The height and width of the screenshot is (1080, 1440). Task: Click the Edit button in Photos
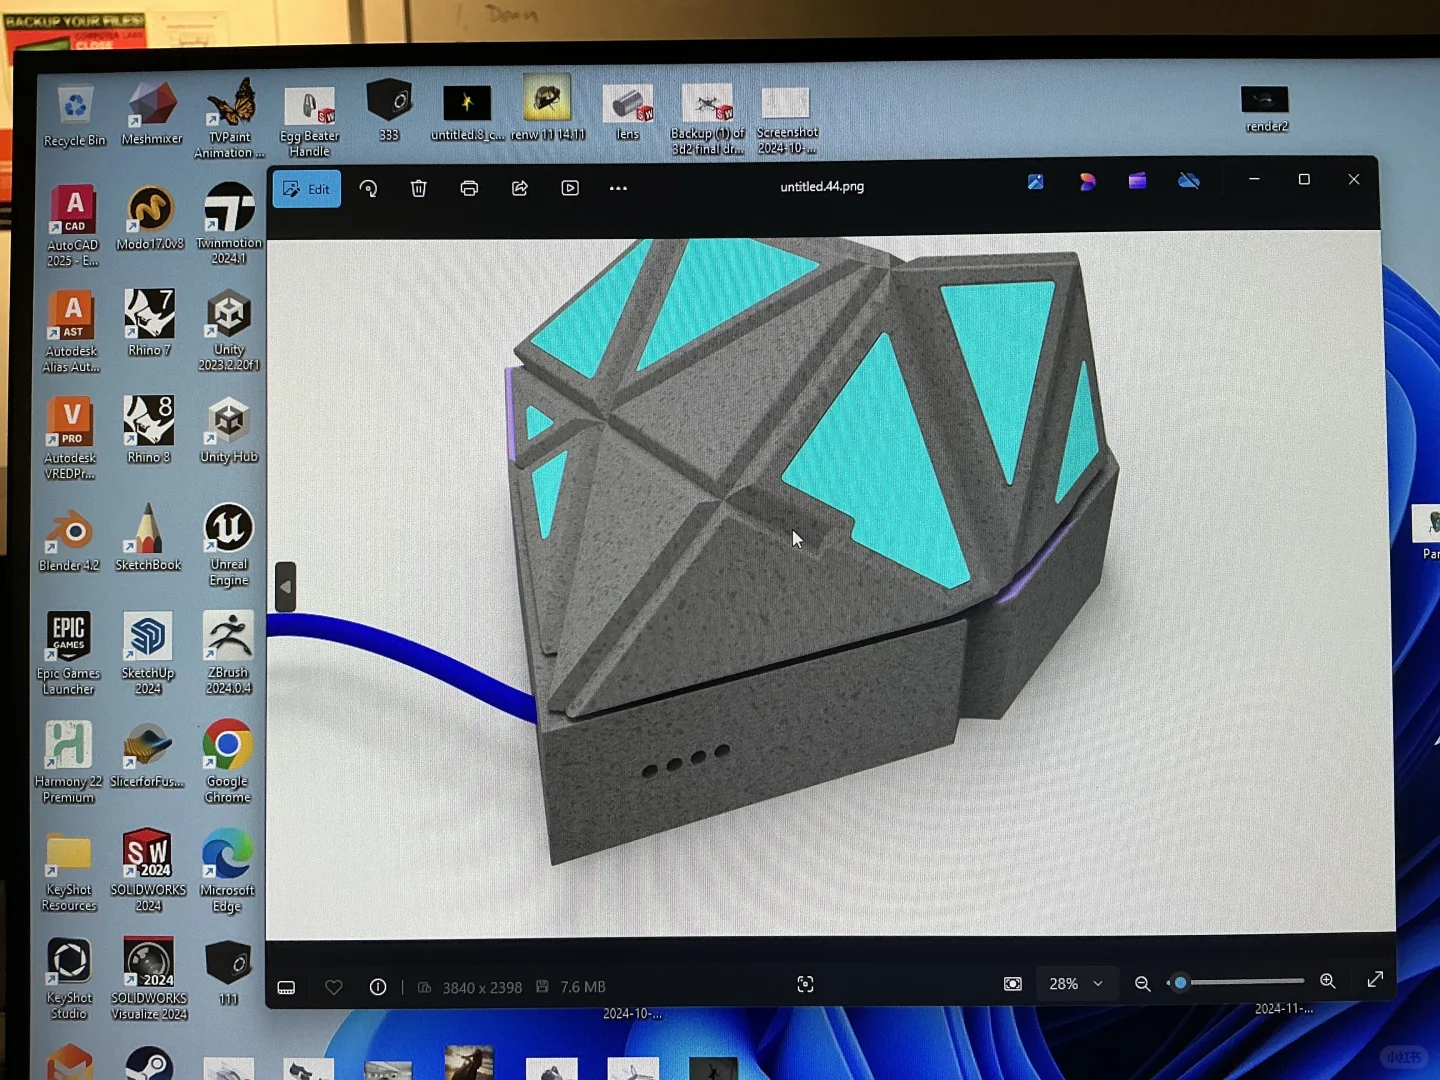coord(307,189)
